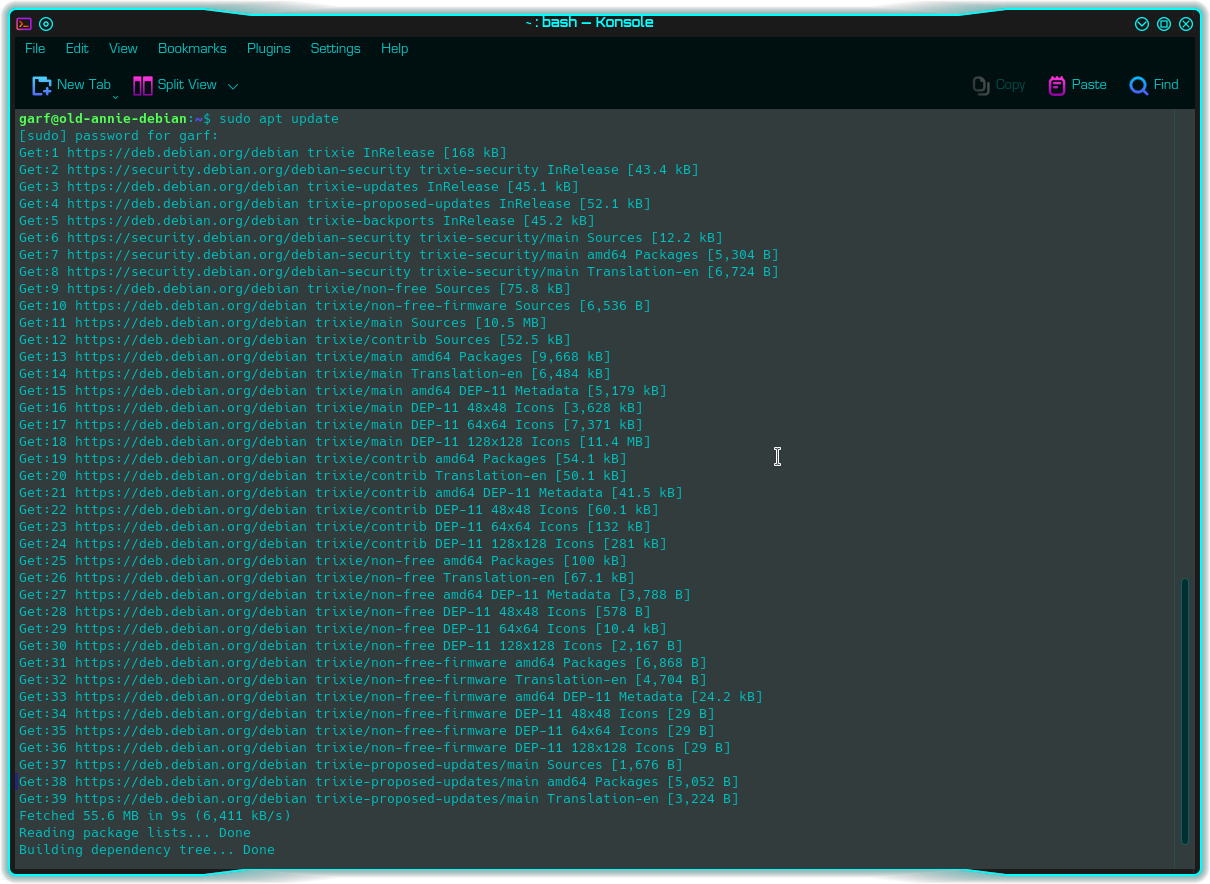Open the Plugins menu

click(268, 48)
